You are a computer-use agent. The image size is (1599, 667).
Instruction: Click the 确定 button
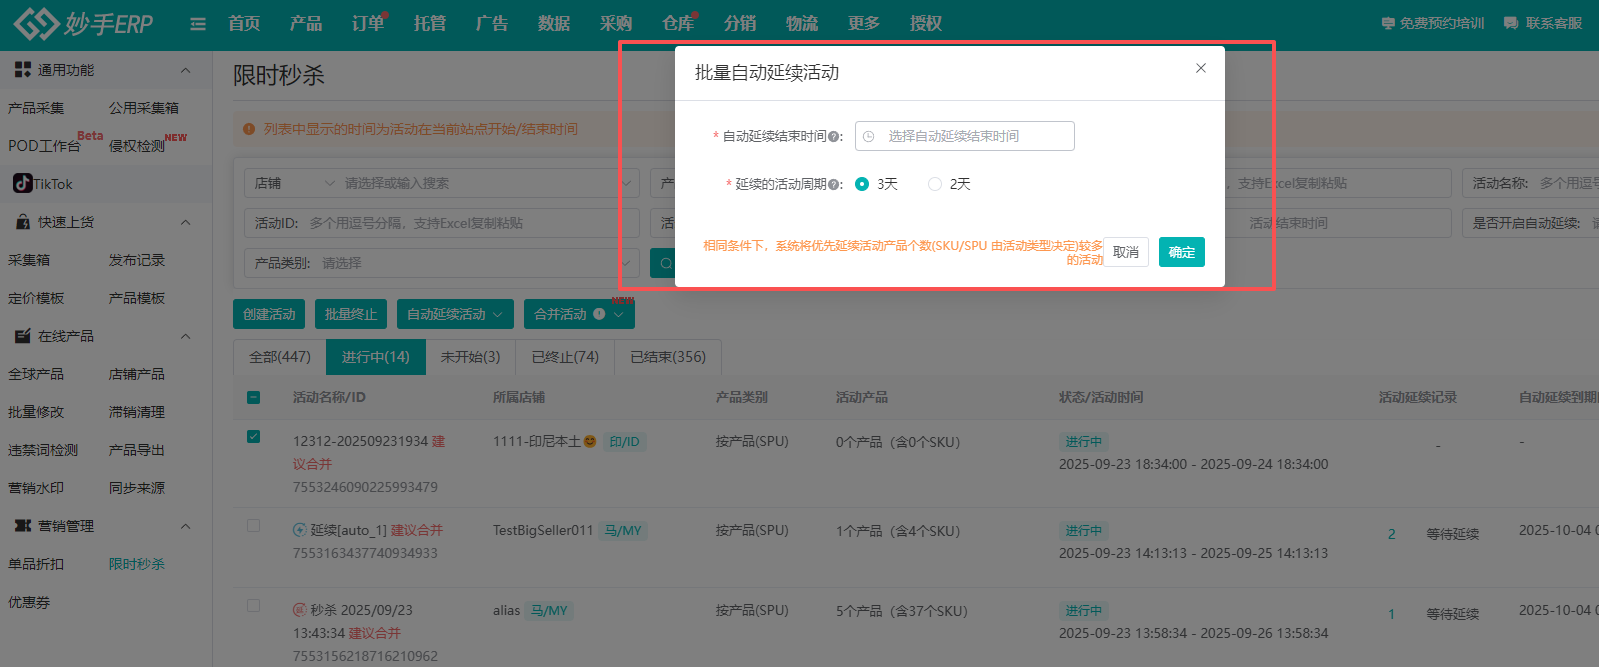coord(1182,252)
